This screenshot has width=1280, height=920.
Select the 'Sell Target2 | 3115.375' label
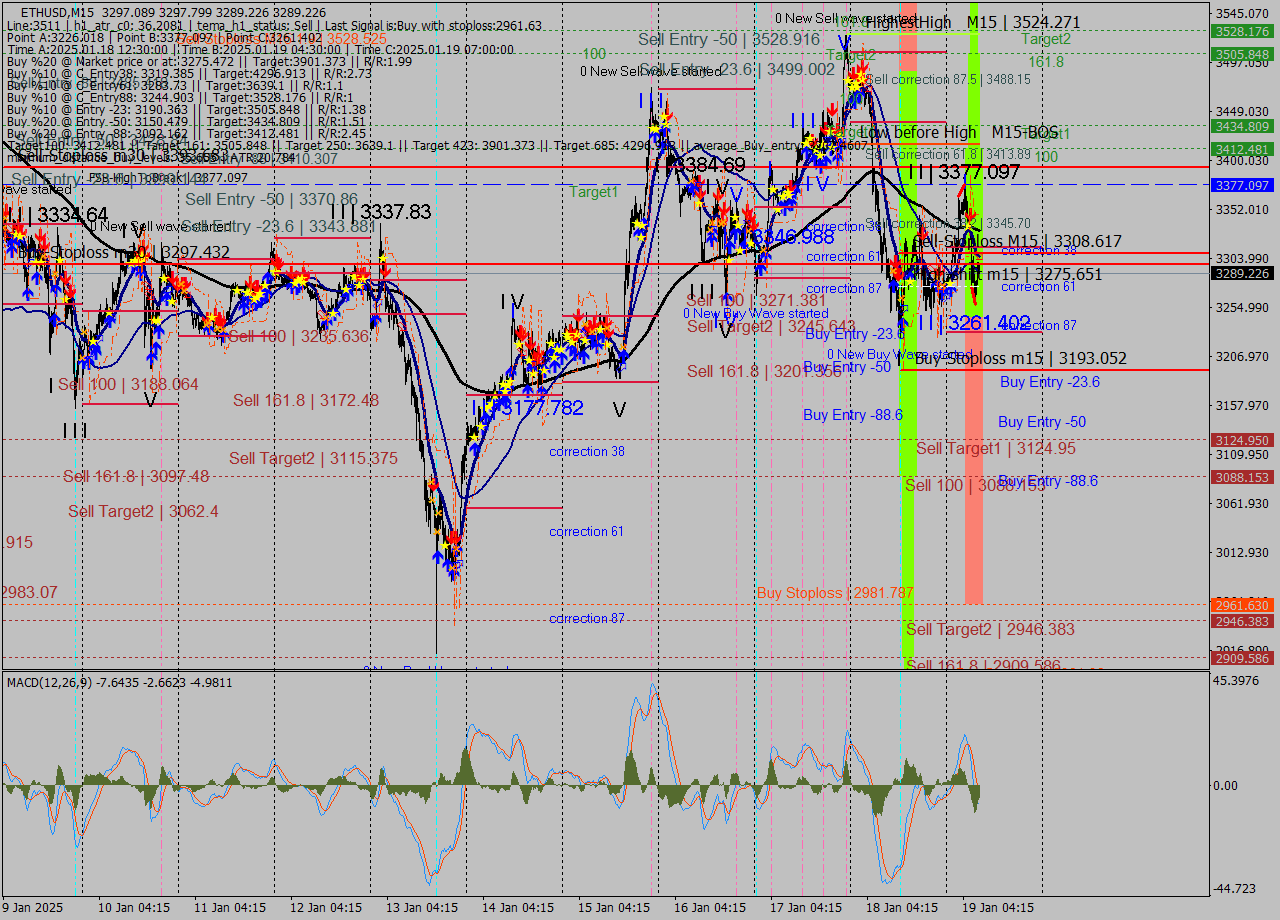tap(313, 458)
